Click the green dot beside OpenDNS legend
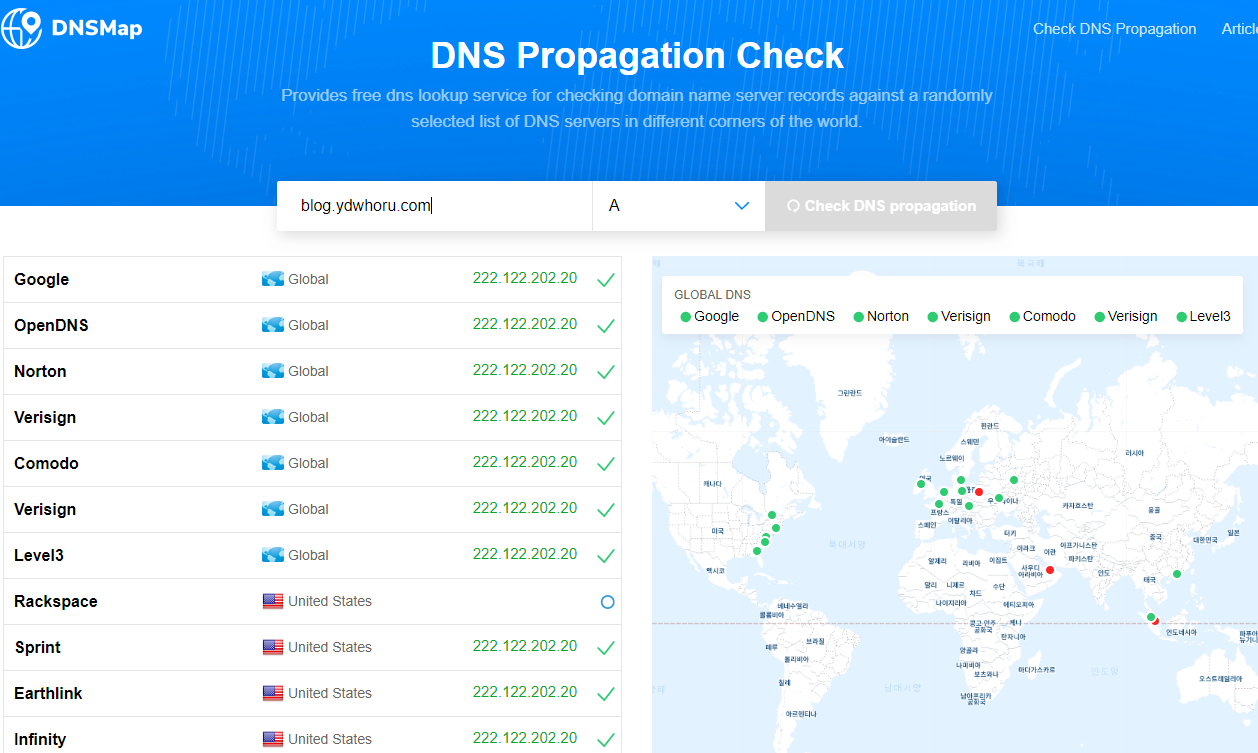Image resolution: width=1258 pixels, height=753 pixels. [x=763, y=317]
